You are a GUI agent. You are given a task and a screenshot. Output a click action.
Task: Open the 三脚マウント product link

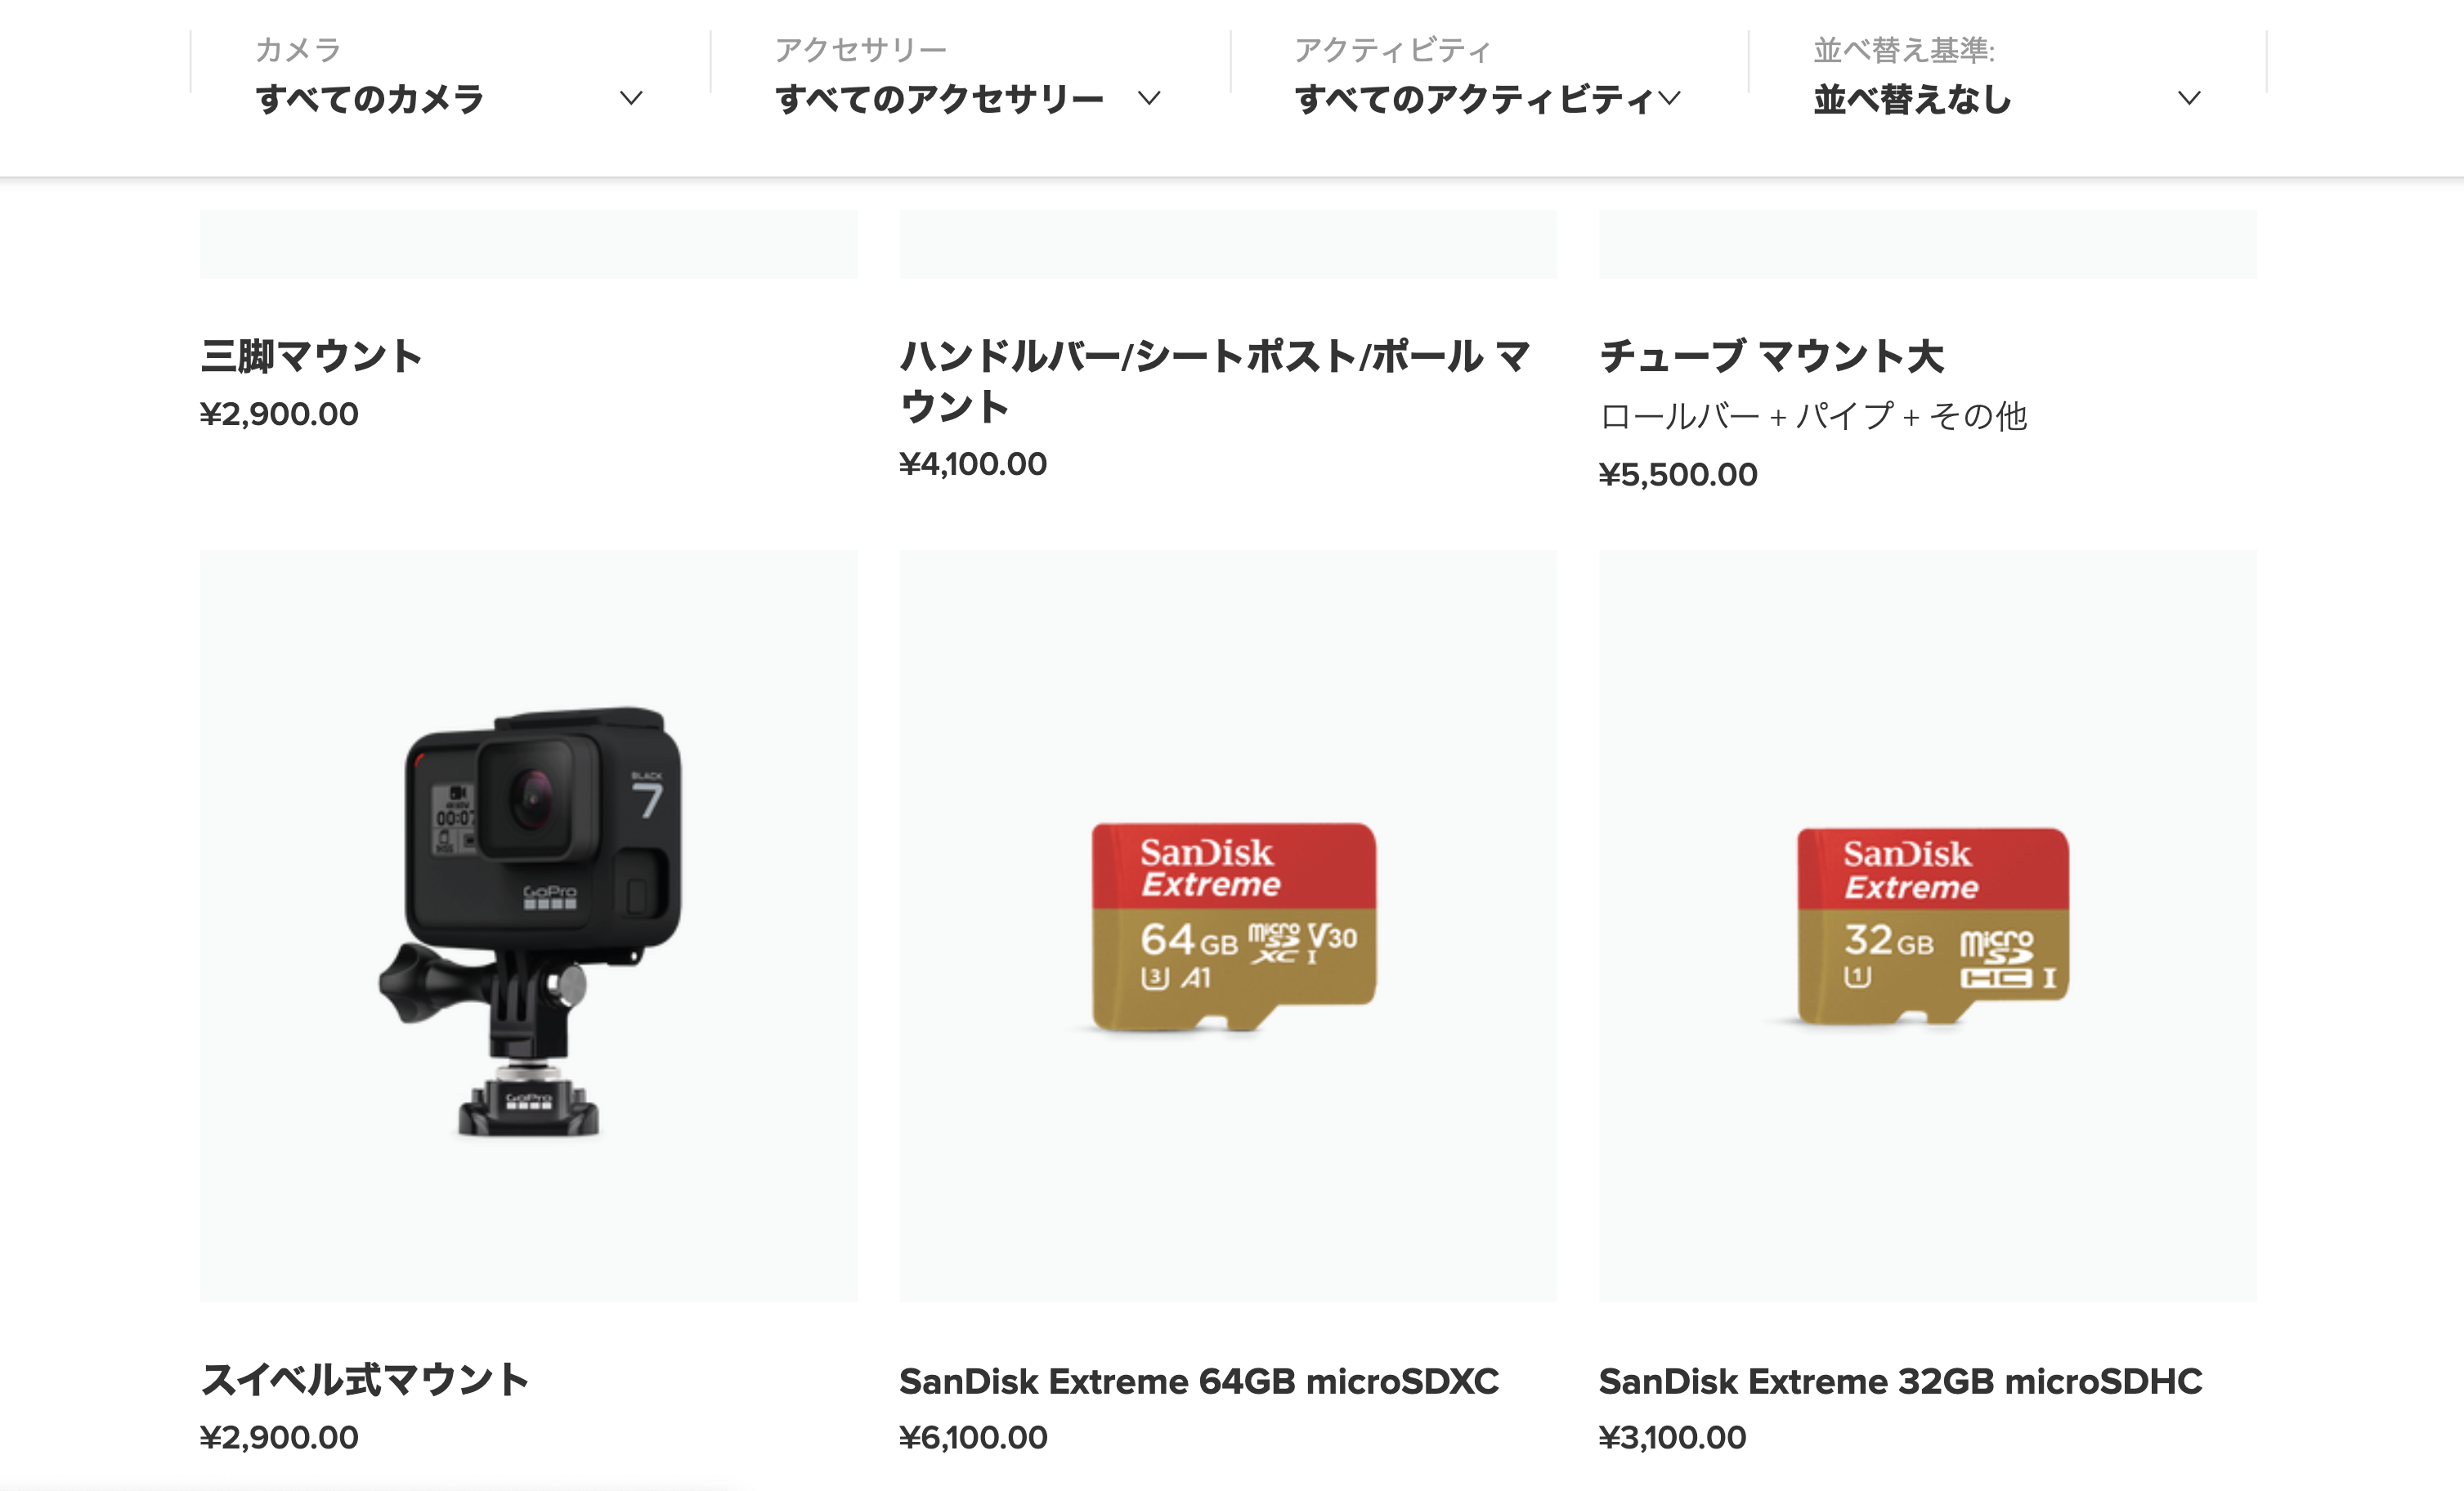point(311,356)
